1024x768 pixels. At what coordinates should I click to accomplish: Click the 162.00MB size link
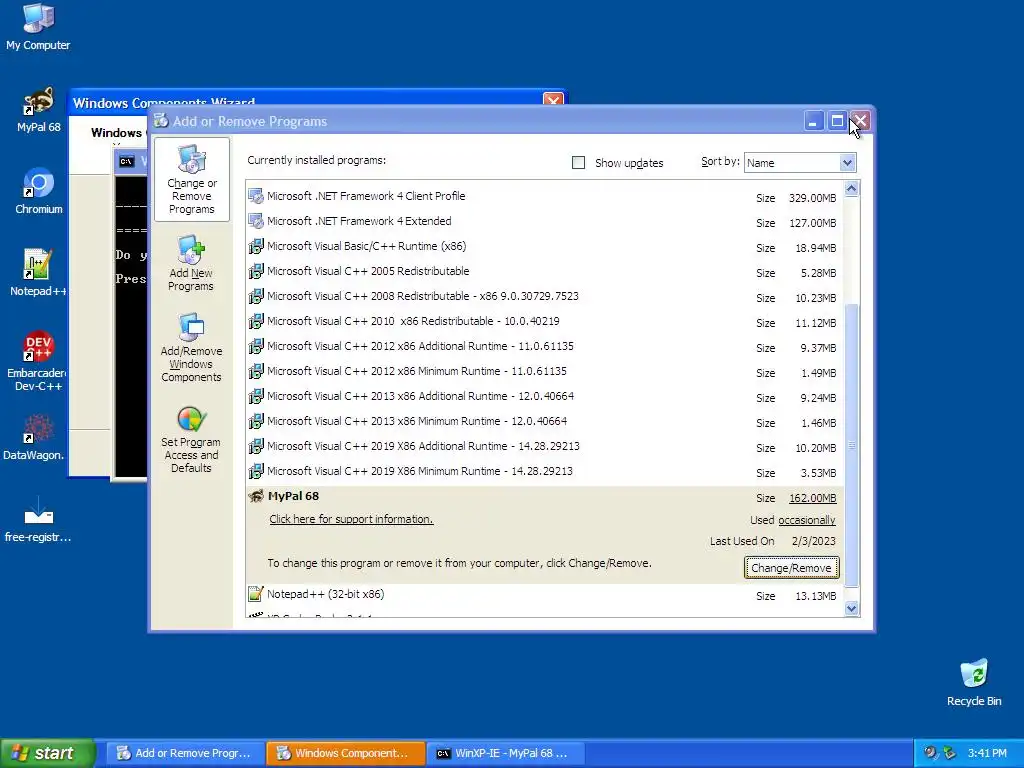point(812,498)
